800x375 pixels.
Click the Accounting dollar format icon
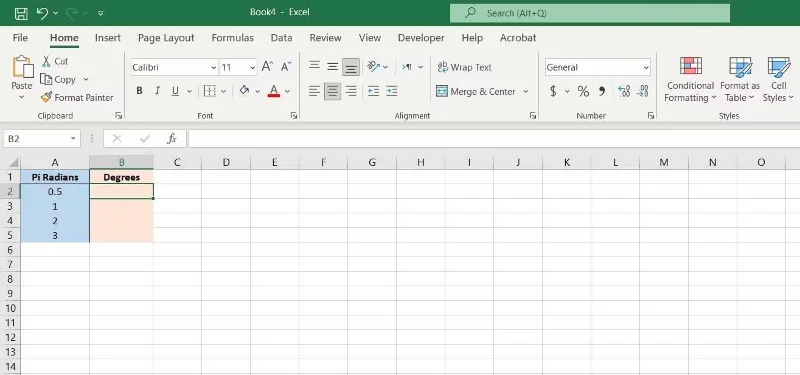[553, 91]
